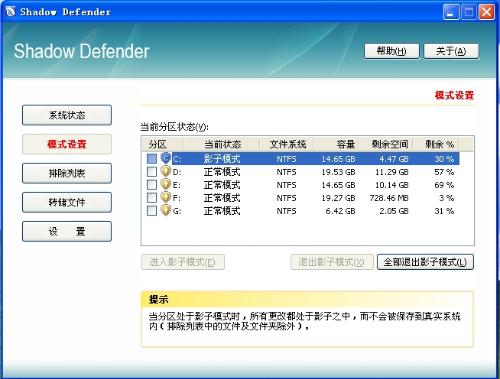This screenshot has width=500, height=379.
Task: Select the 2.05 GB free space cell
Action: (394, 211)
